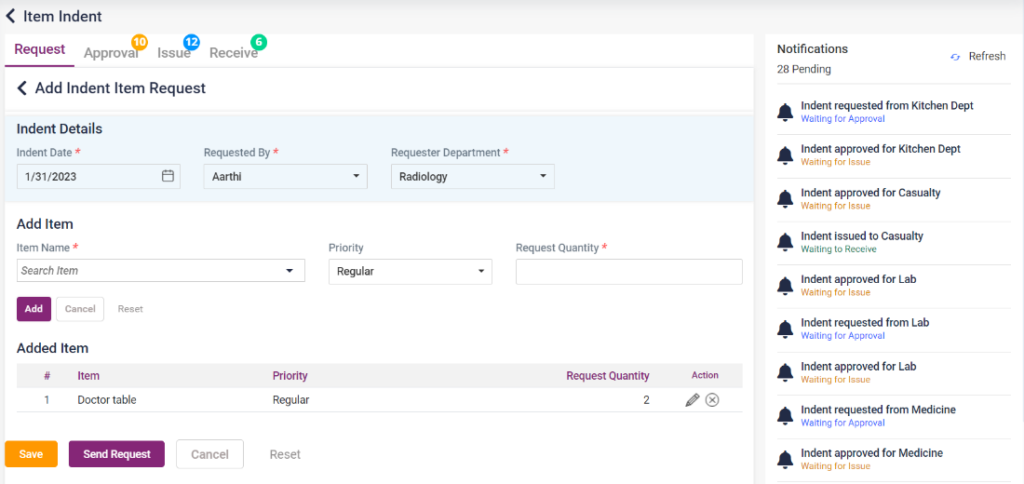Open the Indent Date calendar icon
Screen dimensions: 1024x484
coord(168,176)
